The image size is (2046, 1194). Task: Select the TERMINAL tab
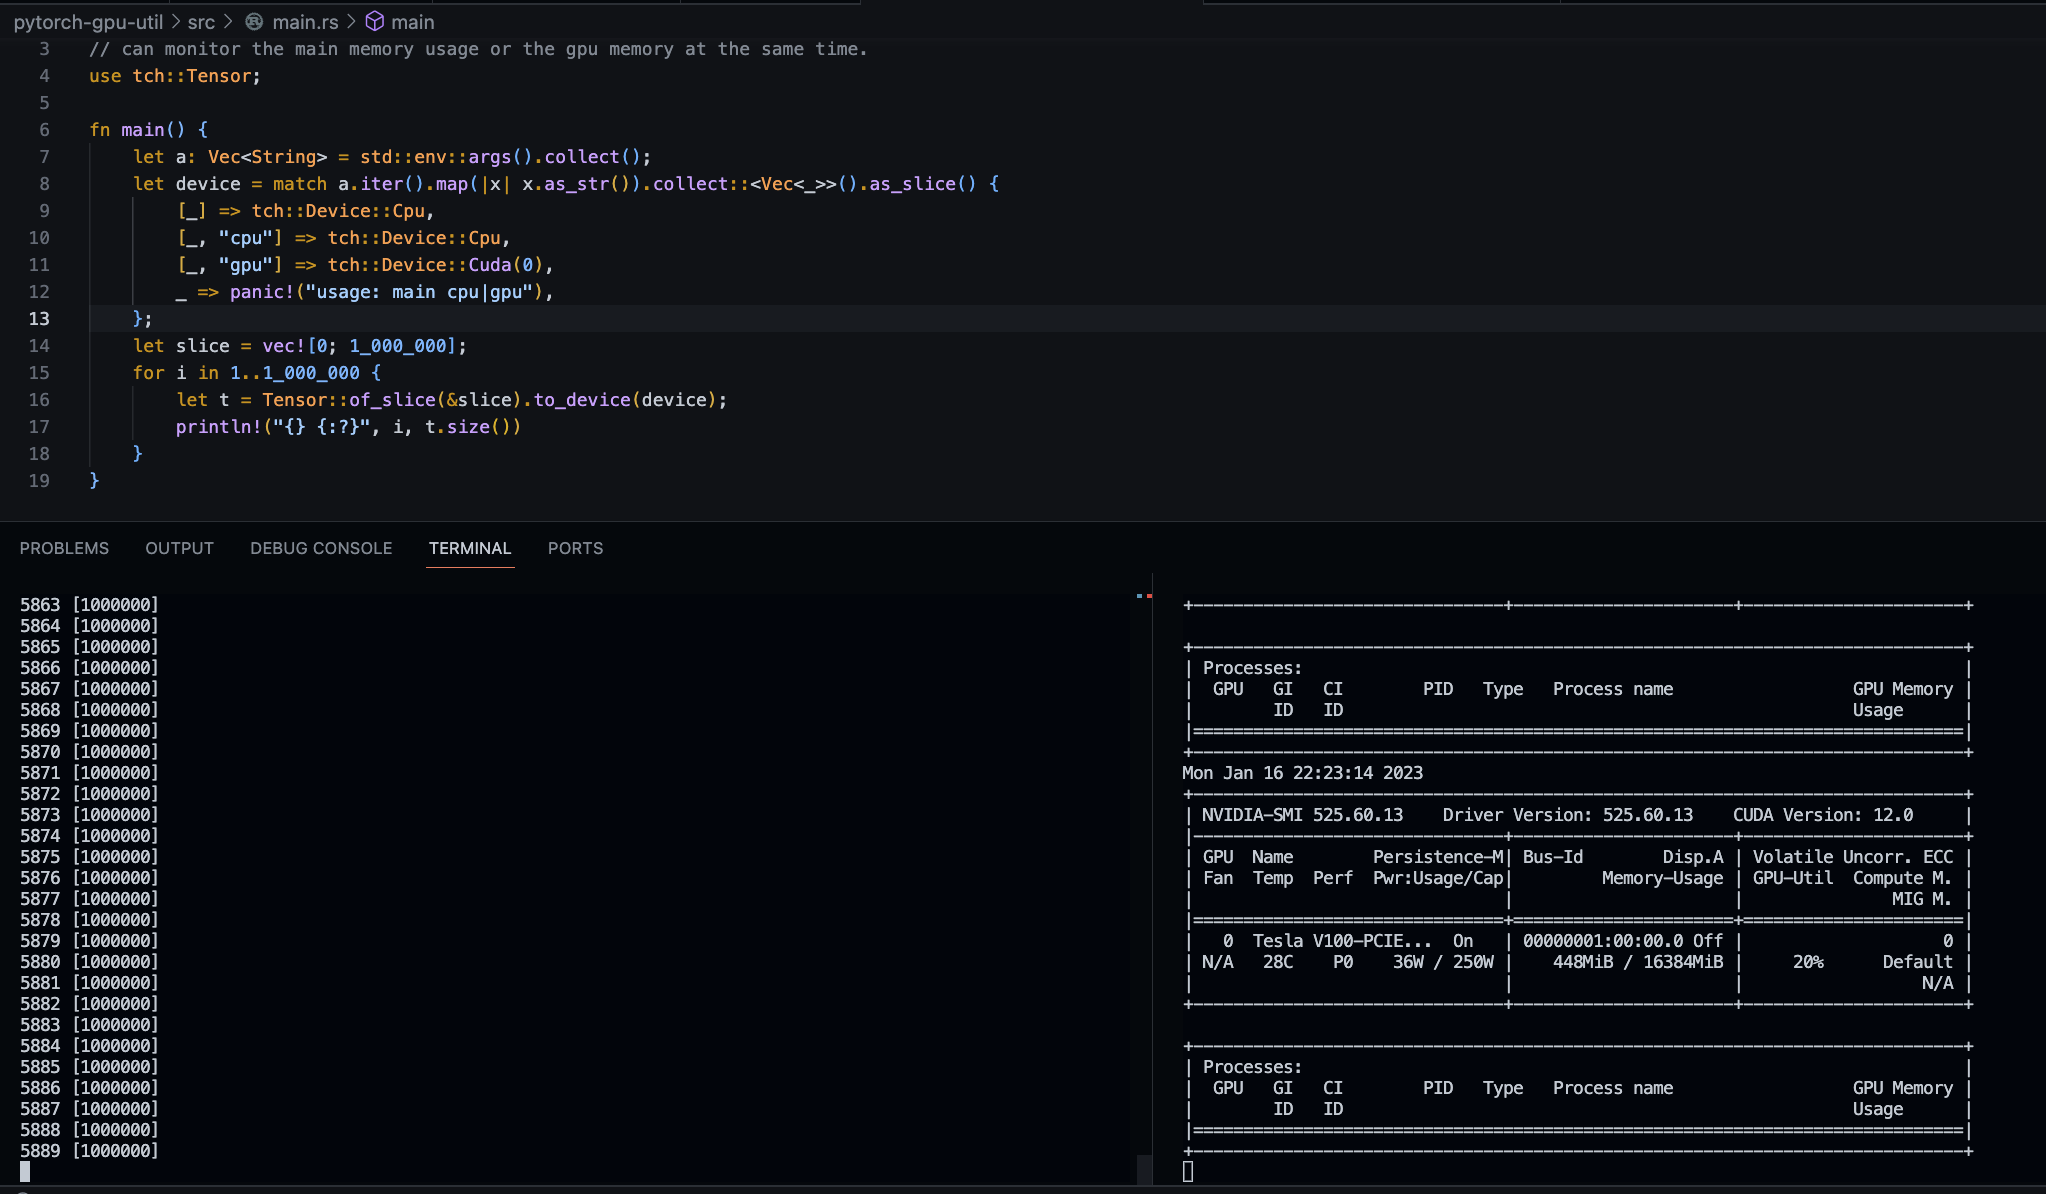[469, 547]
